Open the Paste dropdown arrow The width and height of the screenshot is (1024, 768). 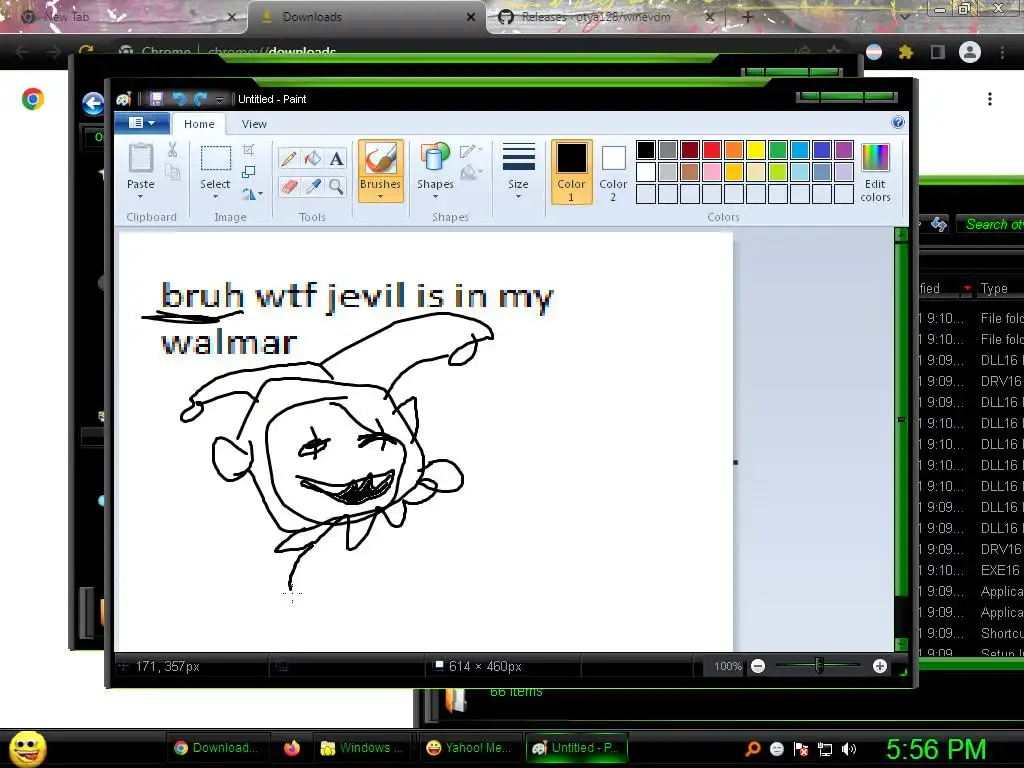140,196
